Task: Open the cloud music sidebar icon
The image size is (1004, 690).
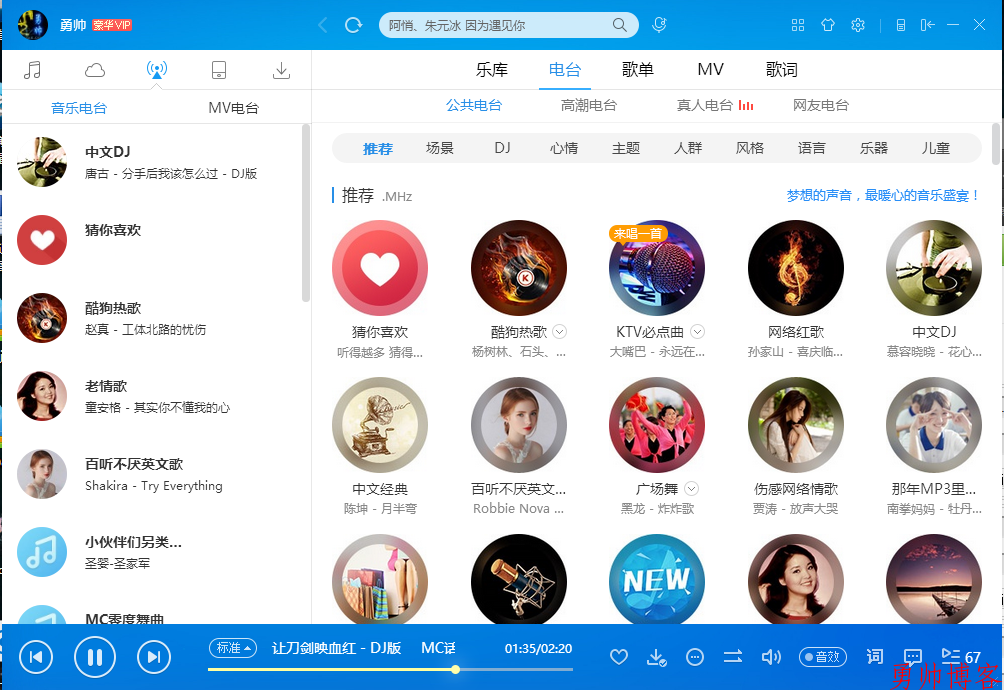Action: coord(95,70)
